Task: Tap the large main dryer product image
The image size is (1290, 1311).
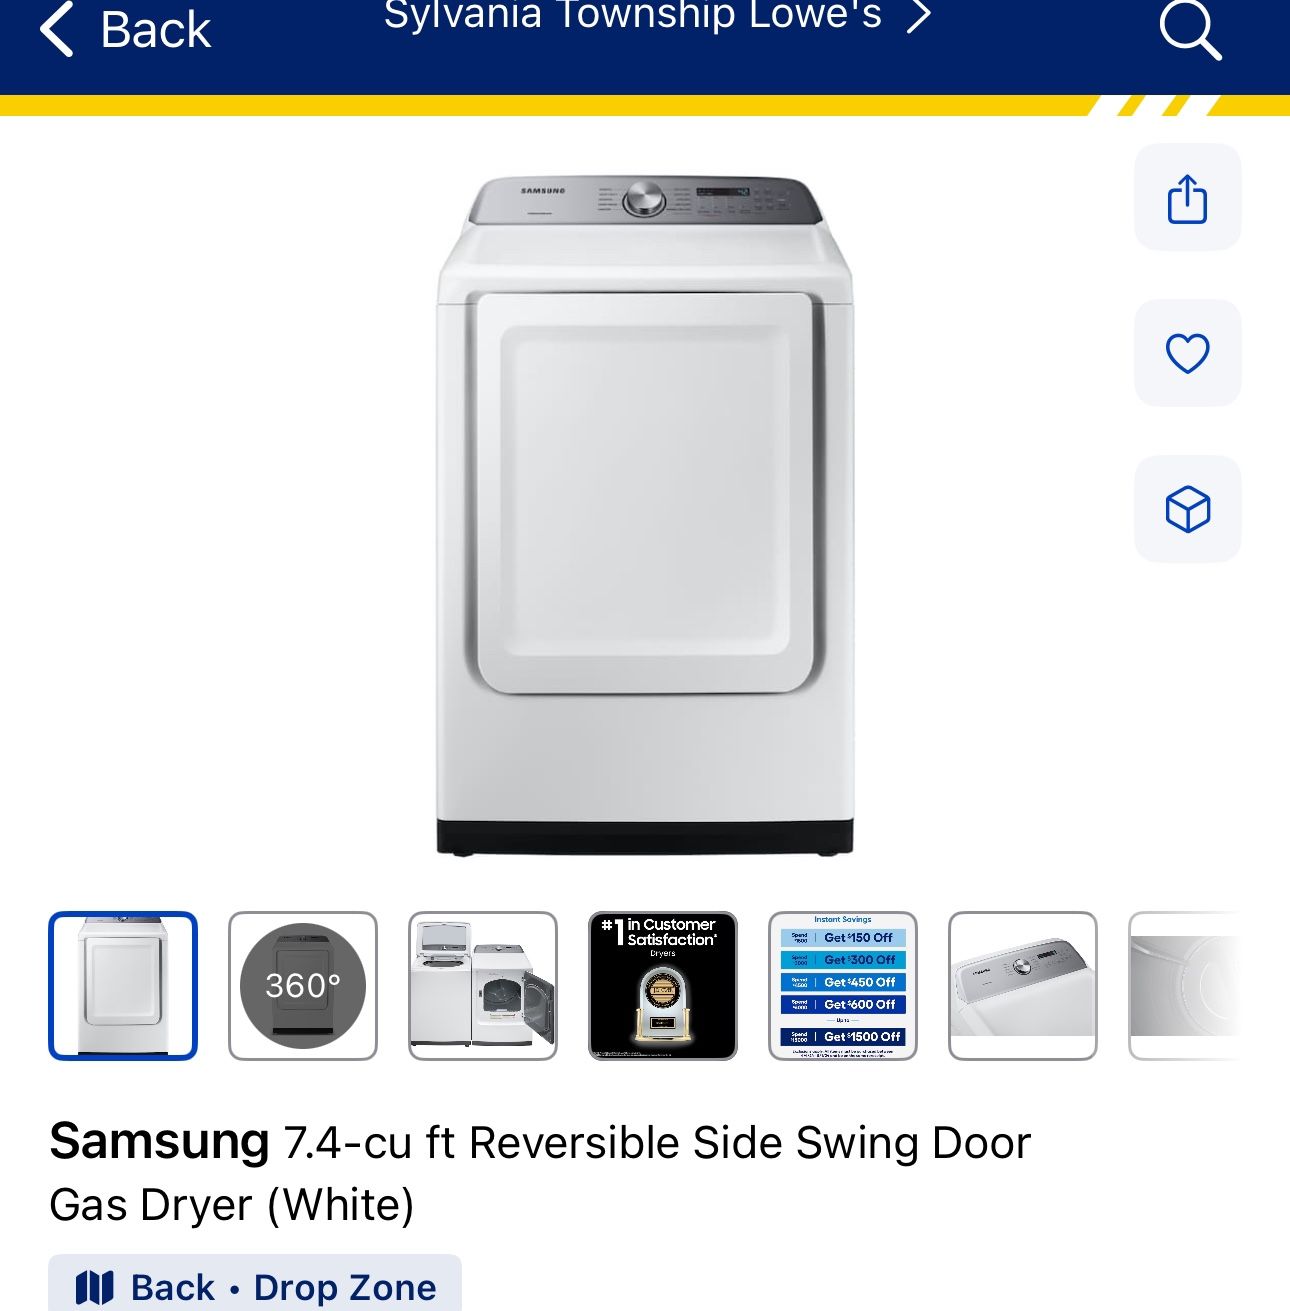Action: coord(645,517)
